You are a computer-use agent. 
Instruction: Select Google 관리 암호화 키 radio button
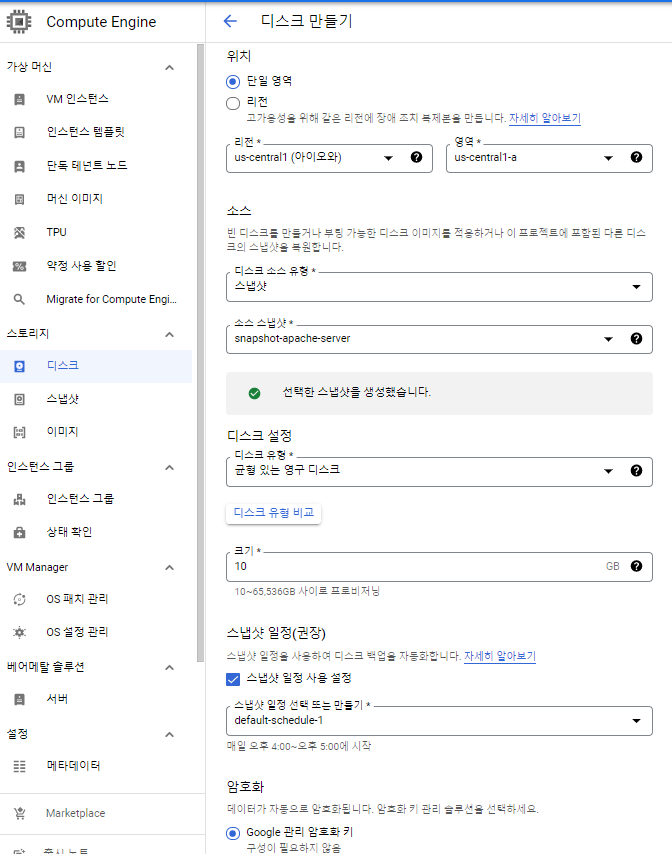[233, 833]
